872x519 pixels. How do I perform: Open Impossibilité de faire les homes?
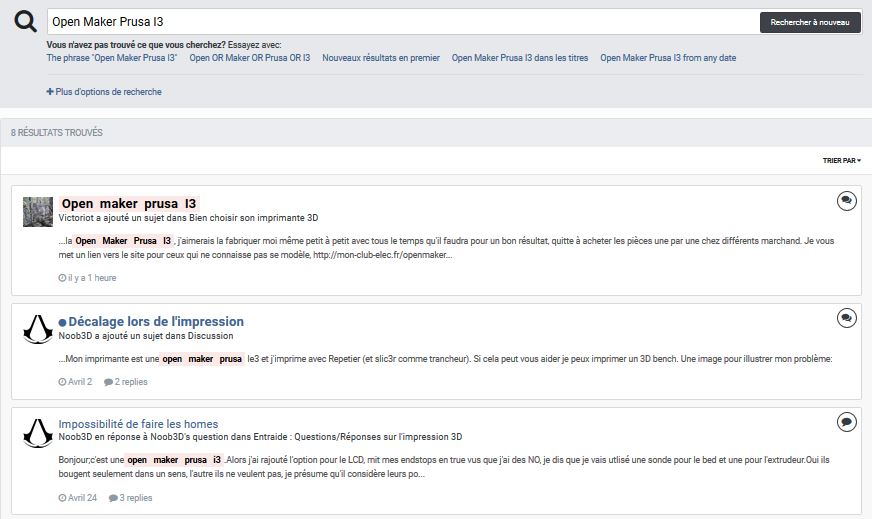coord(138,424)
